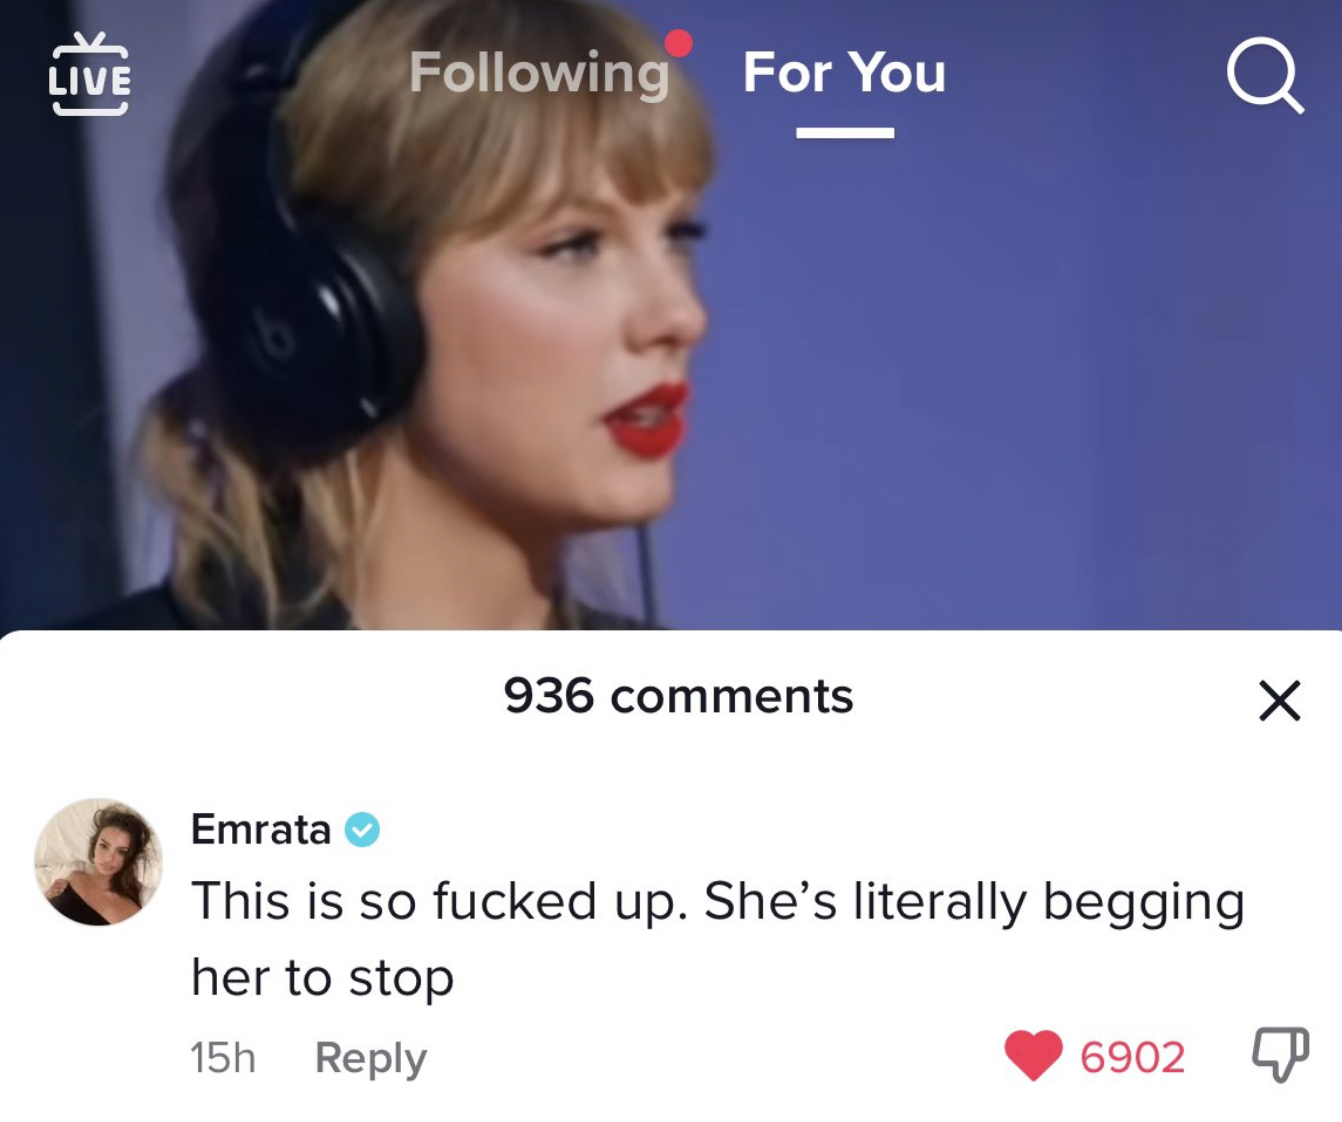Open the LIVE streams icon
The image size is (1342, 1122).
click(x=90, y=73)
